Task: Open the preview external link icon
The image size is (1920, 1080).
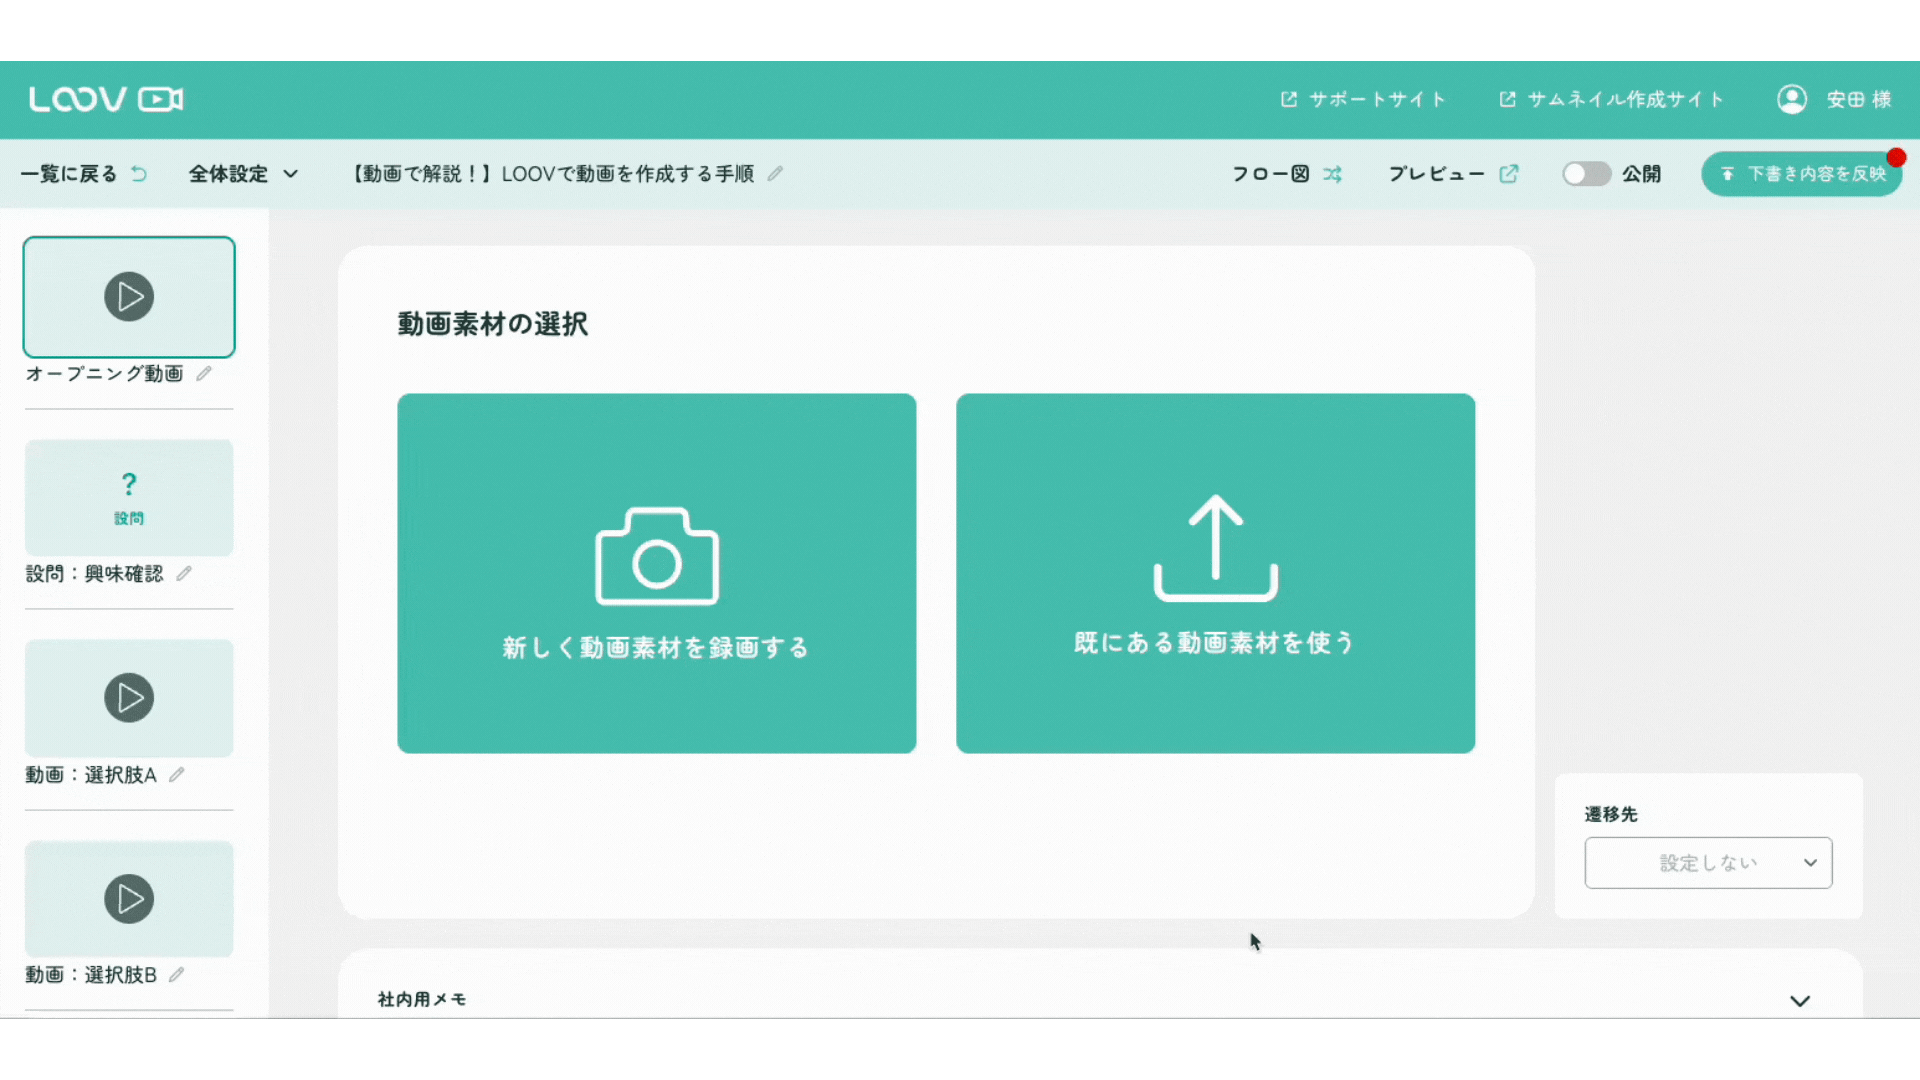Action: tap(1508, 174)
